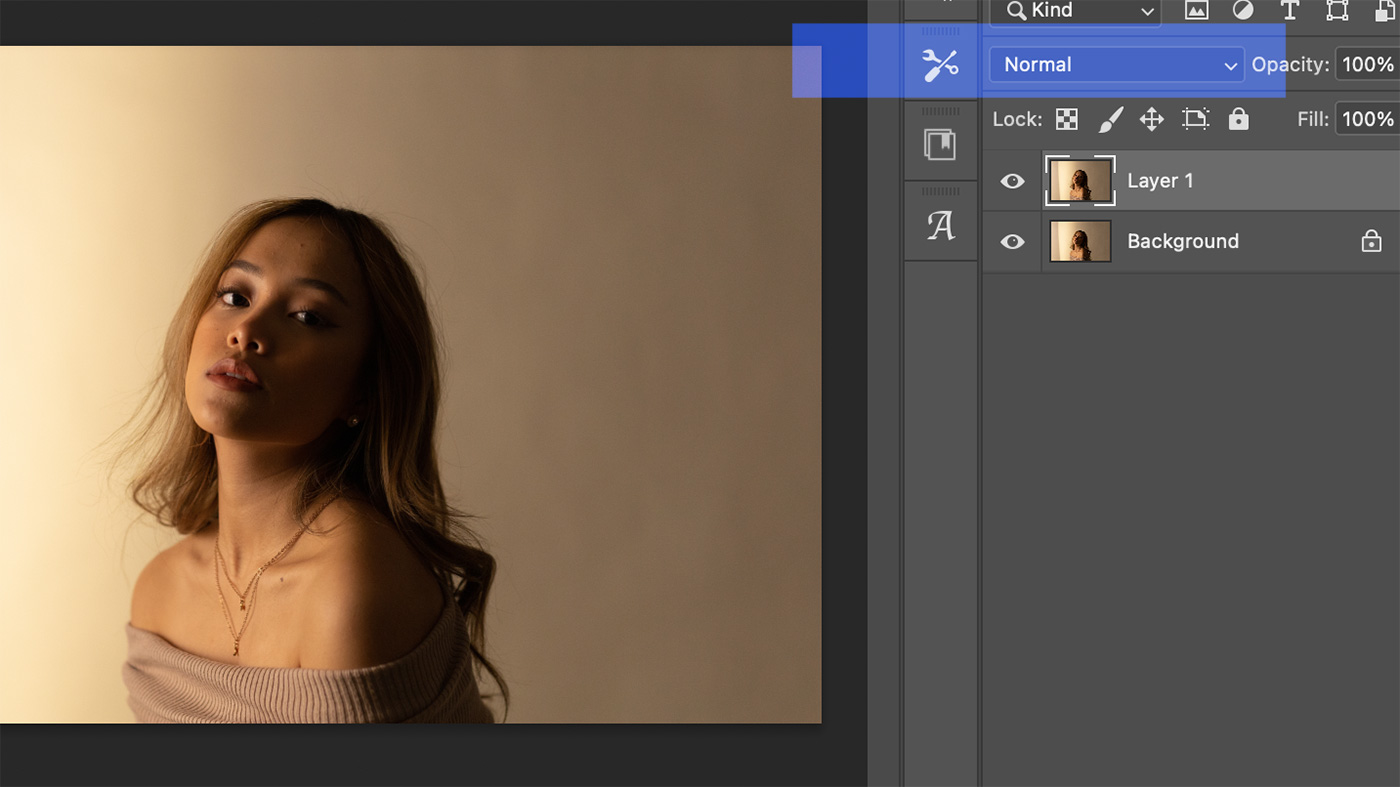Toggle lock position move icon
The height and width of the screenshot is (787, 1400).
pos(1152,119)
